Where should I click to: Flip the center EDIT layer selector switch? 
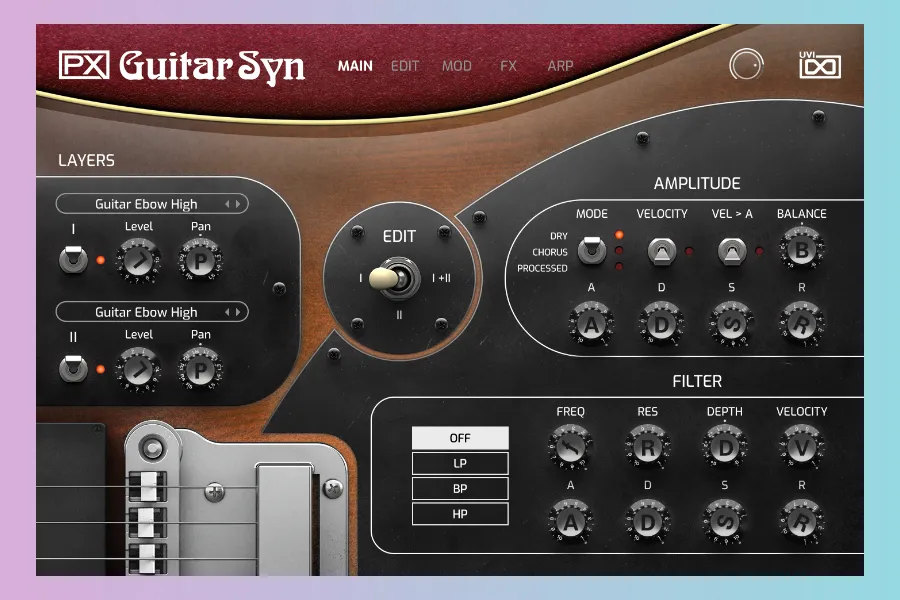391,278
